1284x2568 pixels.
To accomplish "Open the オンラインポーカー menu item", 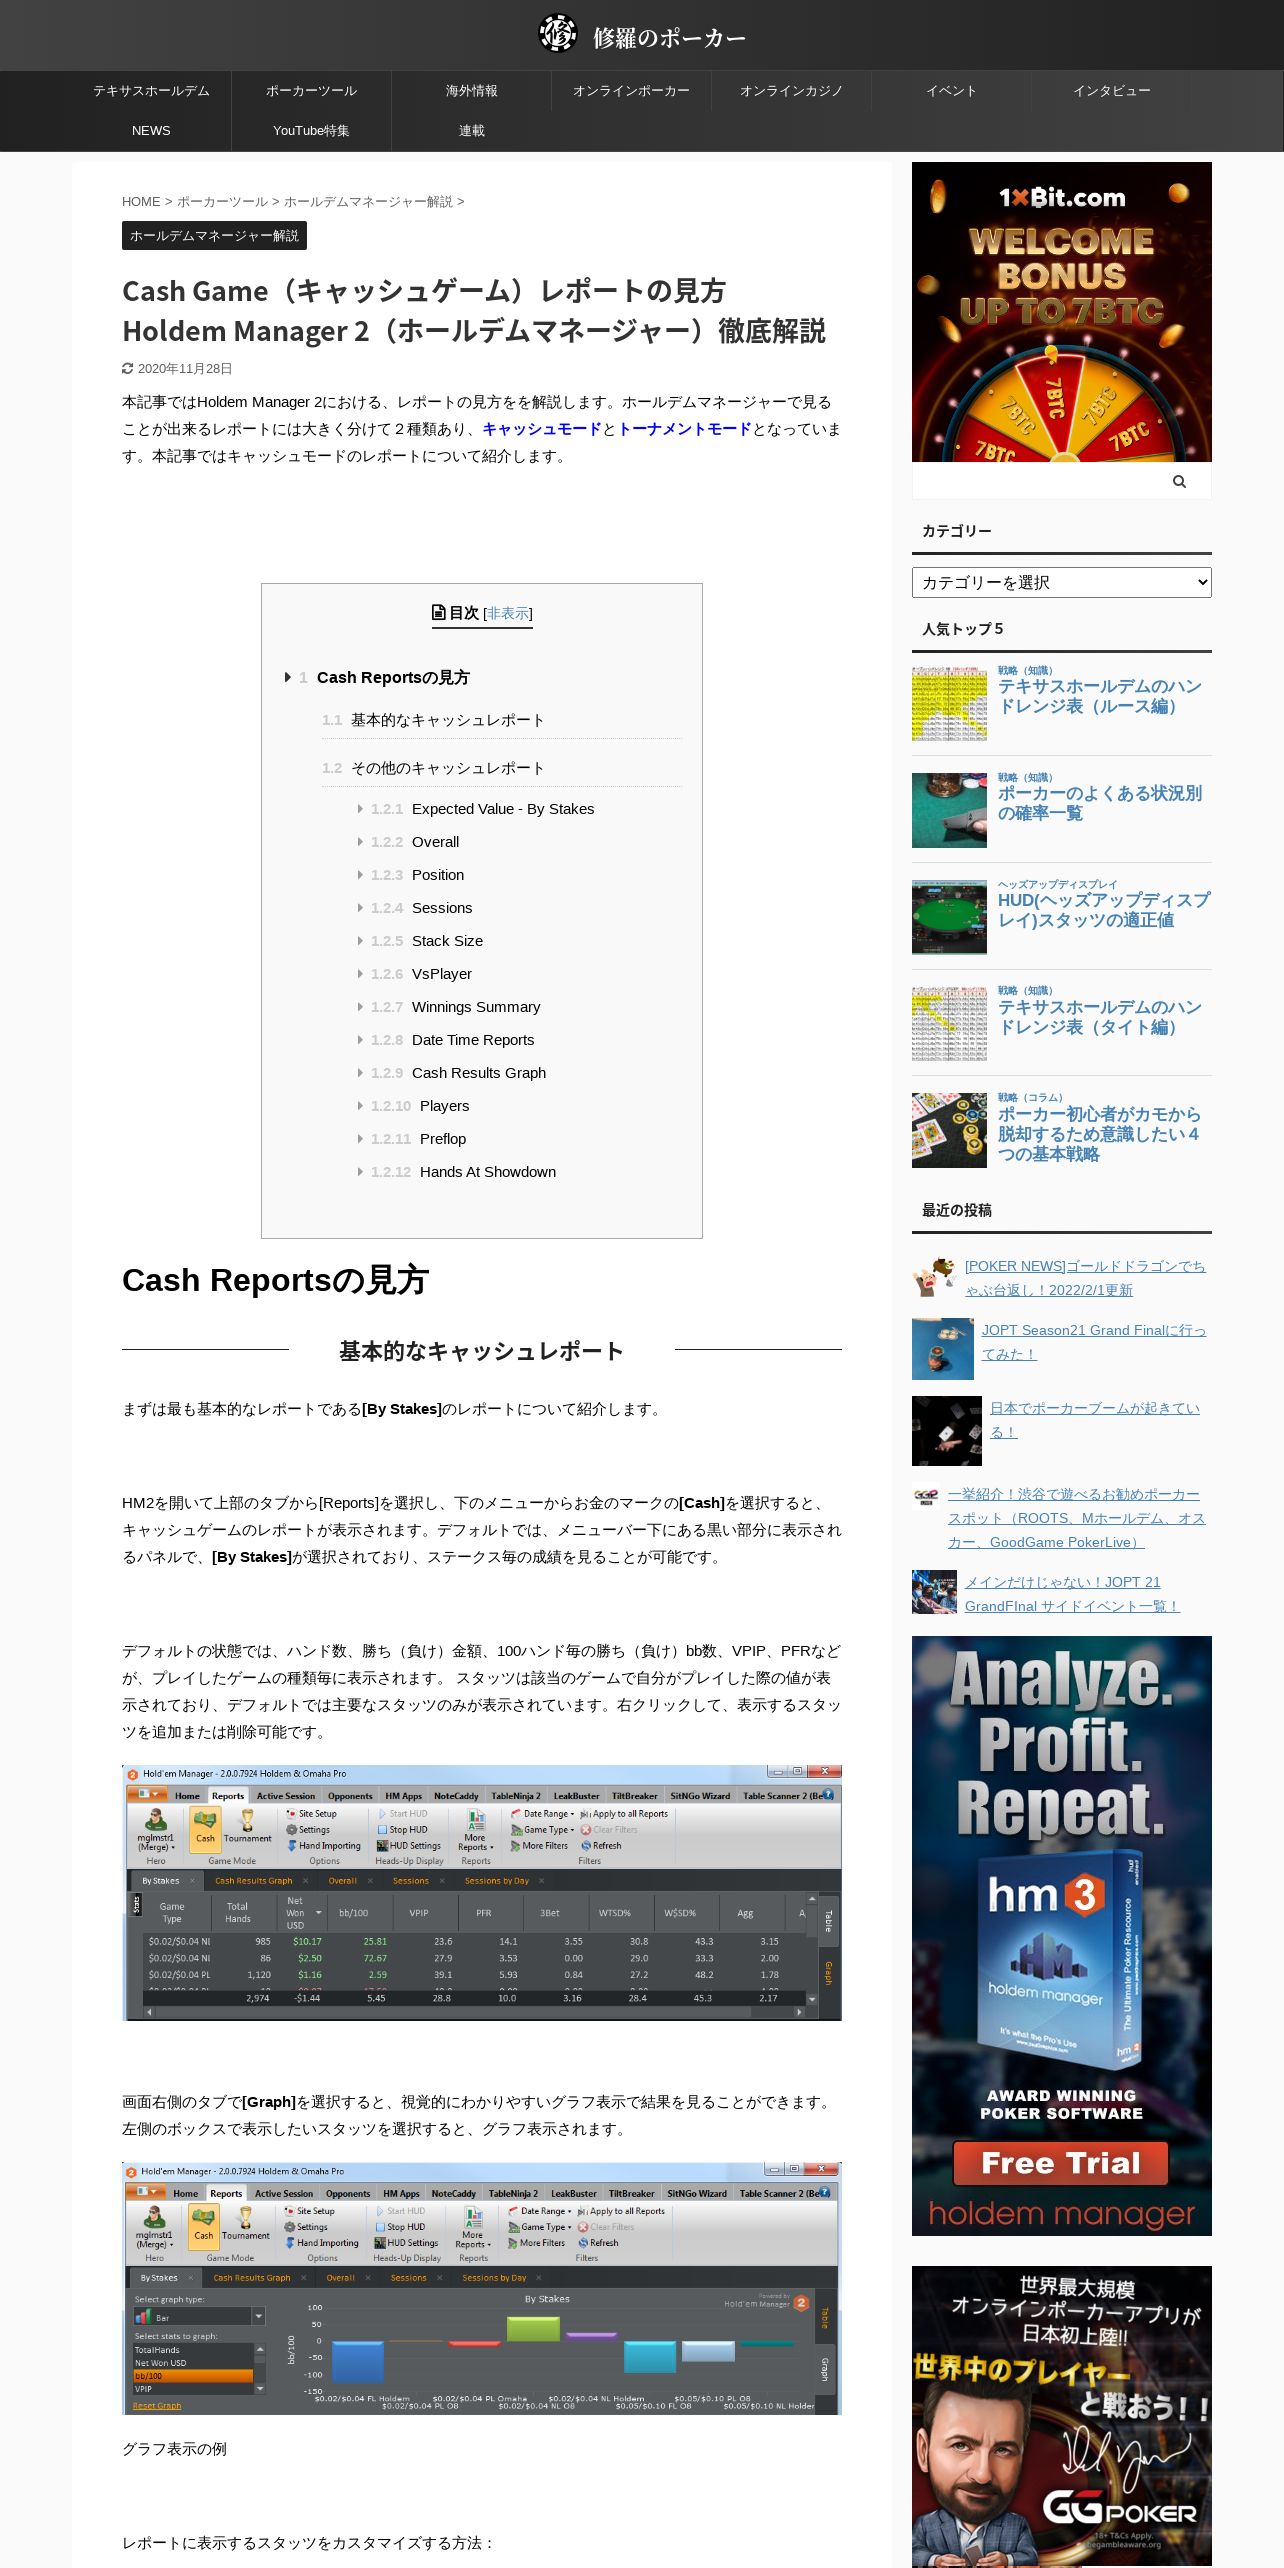I will click(x=631, y=91).
